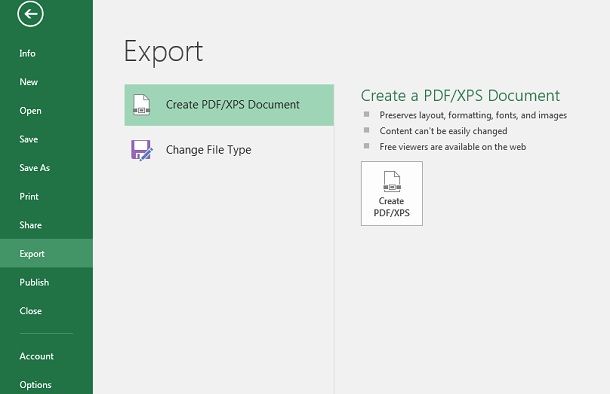610x394 pixels.
Task: Click the Create PDF/XPS button
Action: coord(392,193)
